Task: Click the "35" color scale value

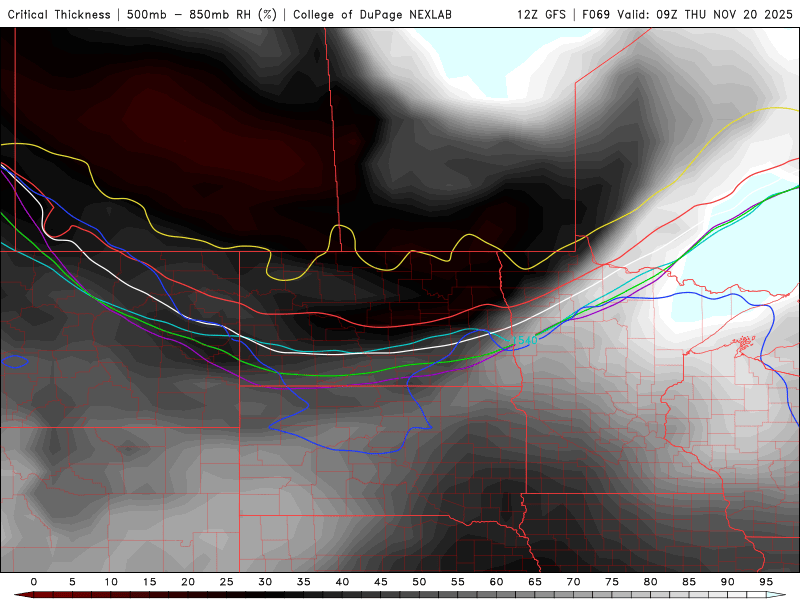Action: click(304, 582)
